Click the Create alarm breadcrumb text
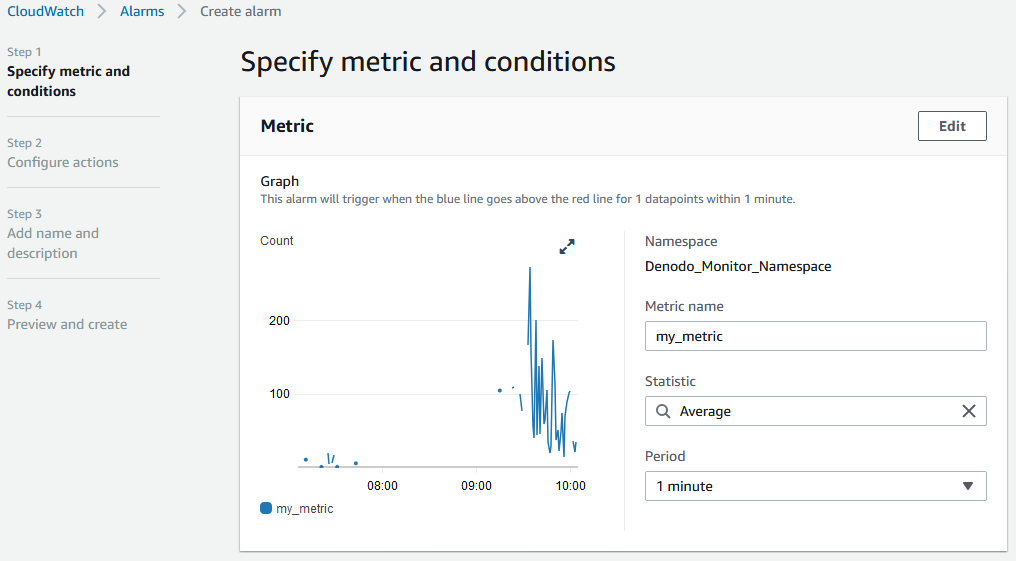Screen dimensions: 1016x561 (x=240, y=11)
